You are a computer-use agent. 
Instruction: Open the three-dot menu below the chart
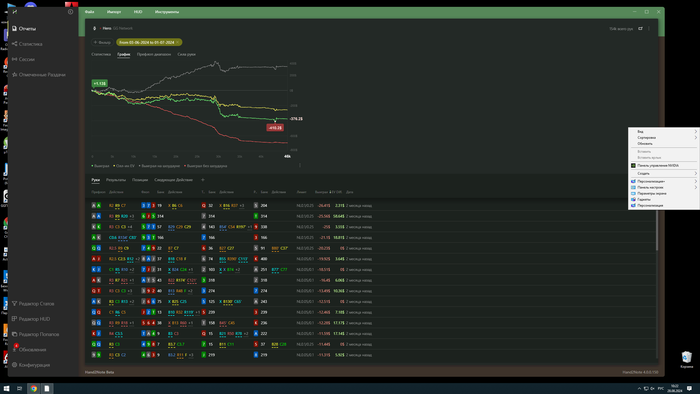[x=300, y=166]
